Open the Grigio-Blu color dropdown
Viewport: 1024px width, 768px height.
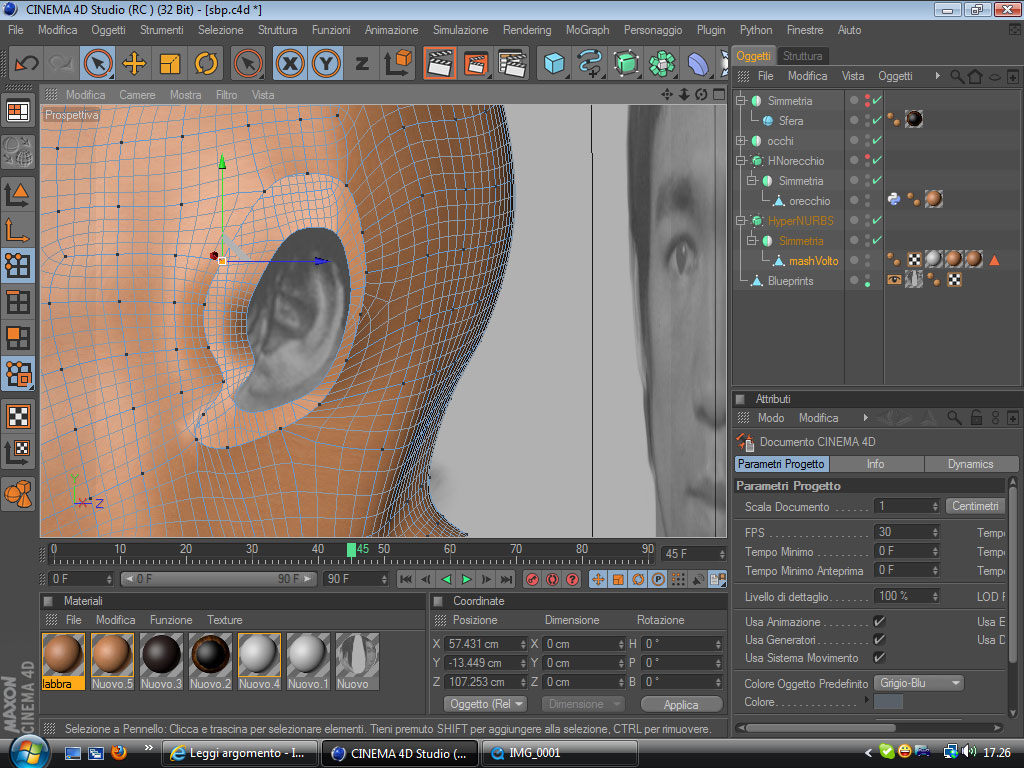pos(919,683)
